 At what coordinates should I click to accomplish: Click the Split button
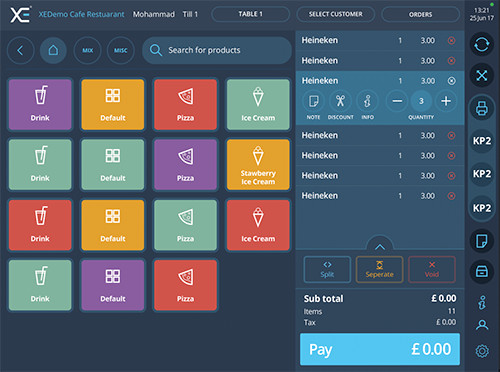tap(327, 269)
